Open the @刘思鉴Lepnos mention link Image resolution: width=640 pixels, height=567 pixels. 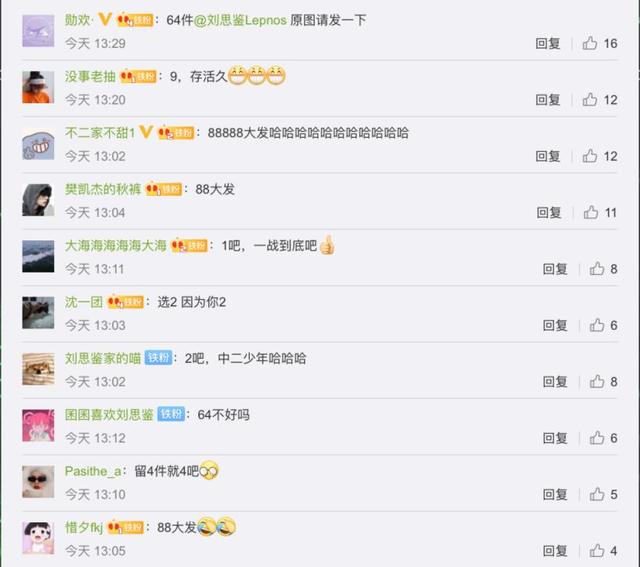pyautogui.click(x=240, y=20)
